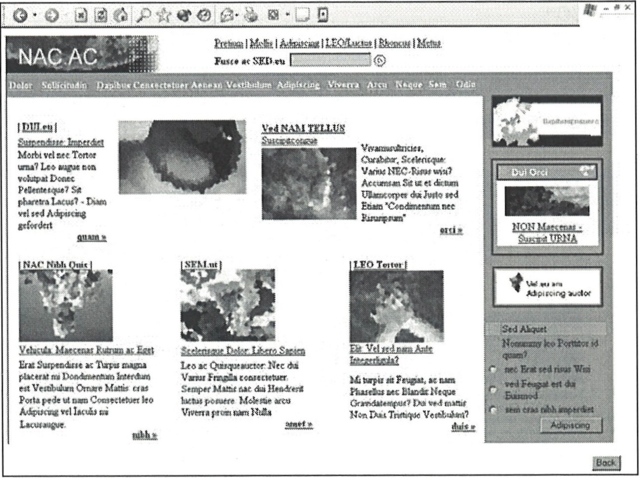Image resolution: width=640 pixels, height=478 pixels.
Task: Open 'Vehicula: Maecenas Rutrum ac Eget' link
Action: pyautogui.click(x=87, y=350)
